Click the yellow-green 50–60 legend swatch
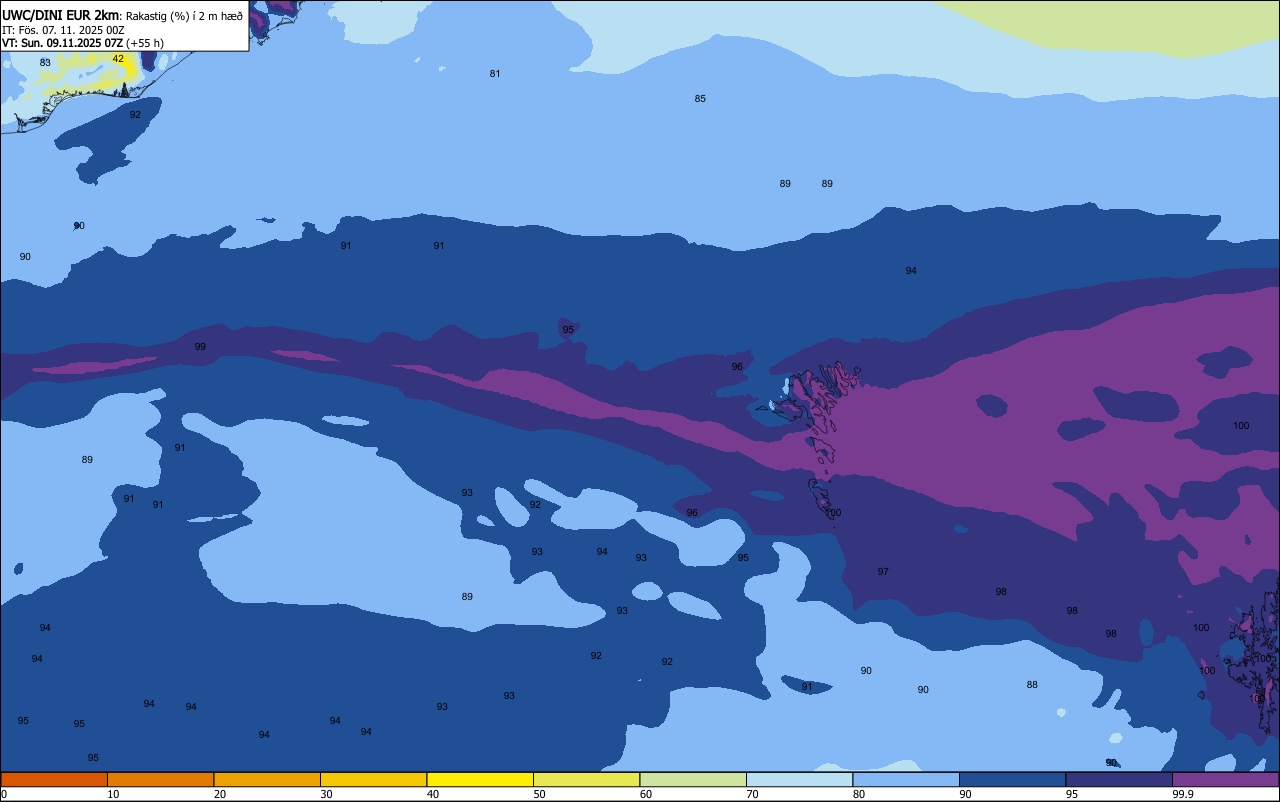Screen dimensions: 1280x802 [x=586, y=779]
